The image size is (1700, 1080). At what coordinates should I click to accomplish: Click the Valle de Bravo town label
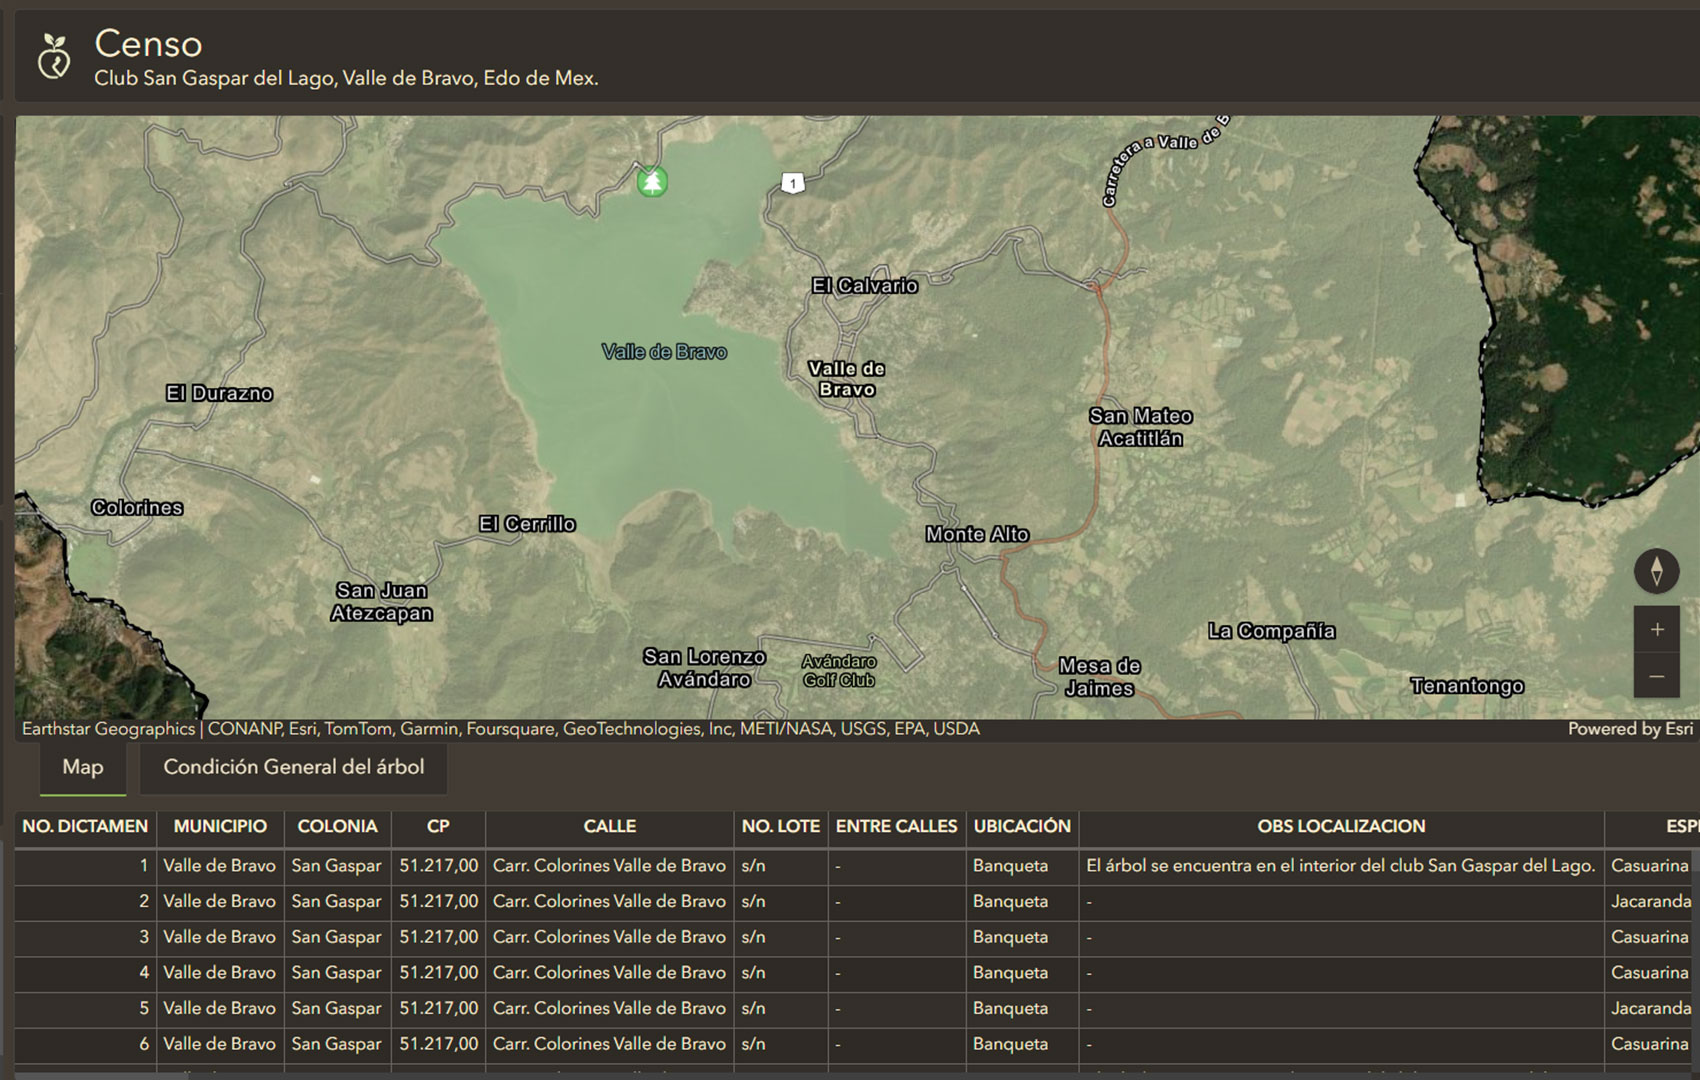pos(847,379)
